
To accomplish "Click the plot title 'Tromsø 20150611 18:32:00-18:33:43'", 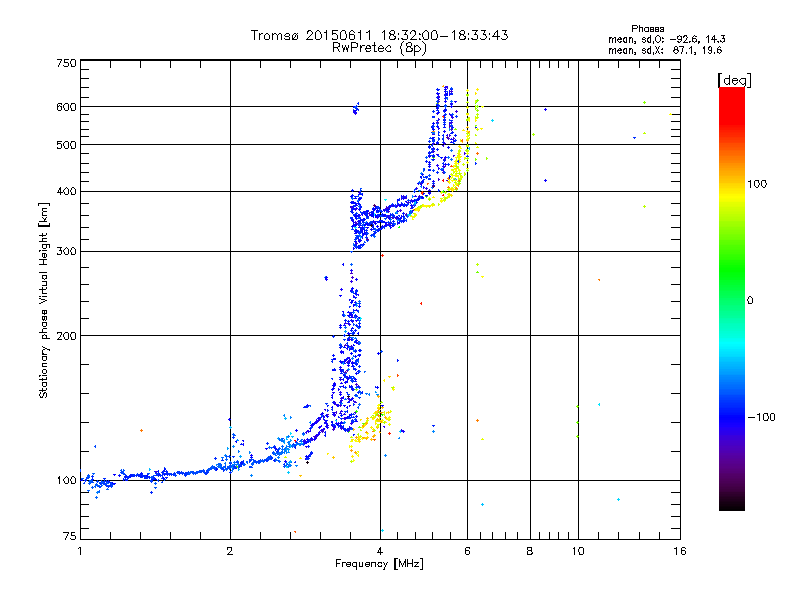I will coord(379,35).
